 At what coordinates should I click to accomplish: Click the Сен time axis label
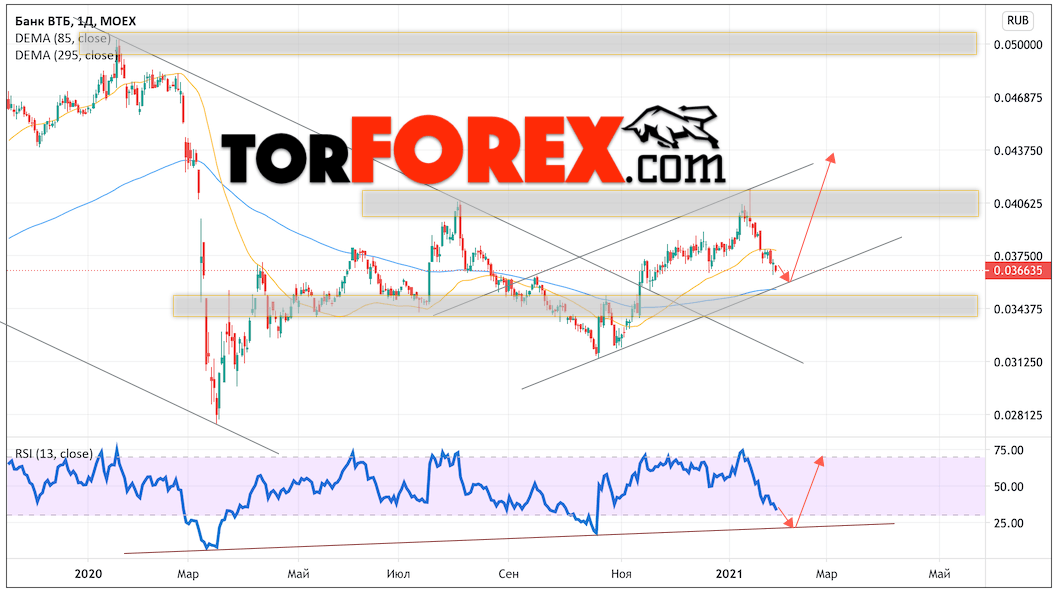point(508,574)
